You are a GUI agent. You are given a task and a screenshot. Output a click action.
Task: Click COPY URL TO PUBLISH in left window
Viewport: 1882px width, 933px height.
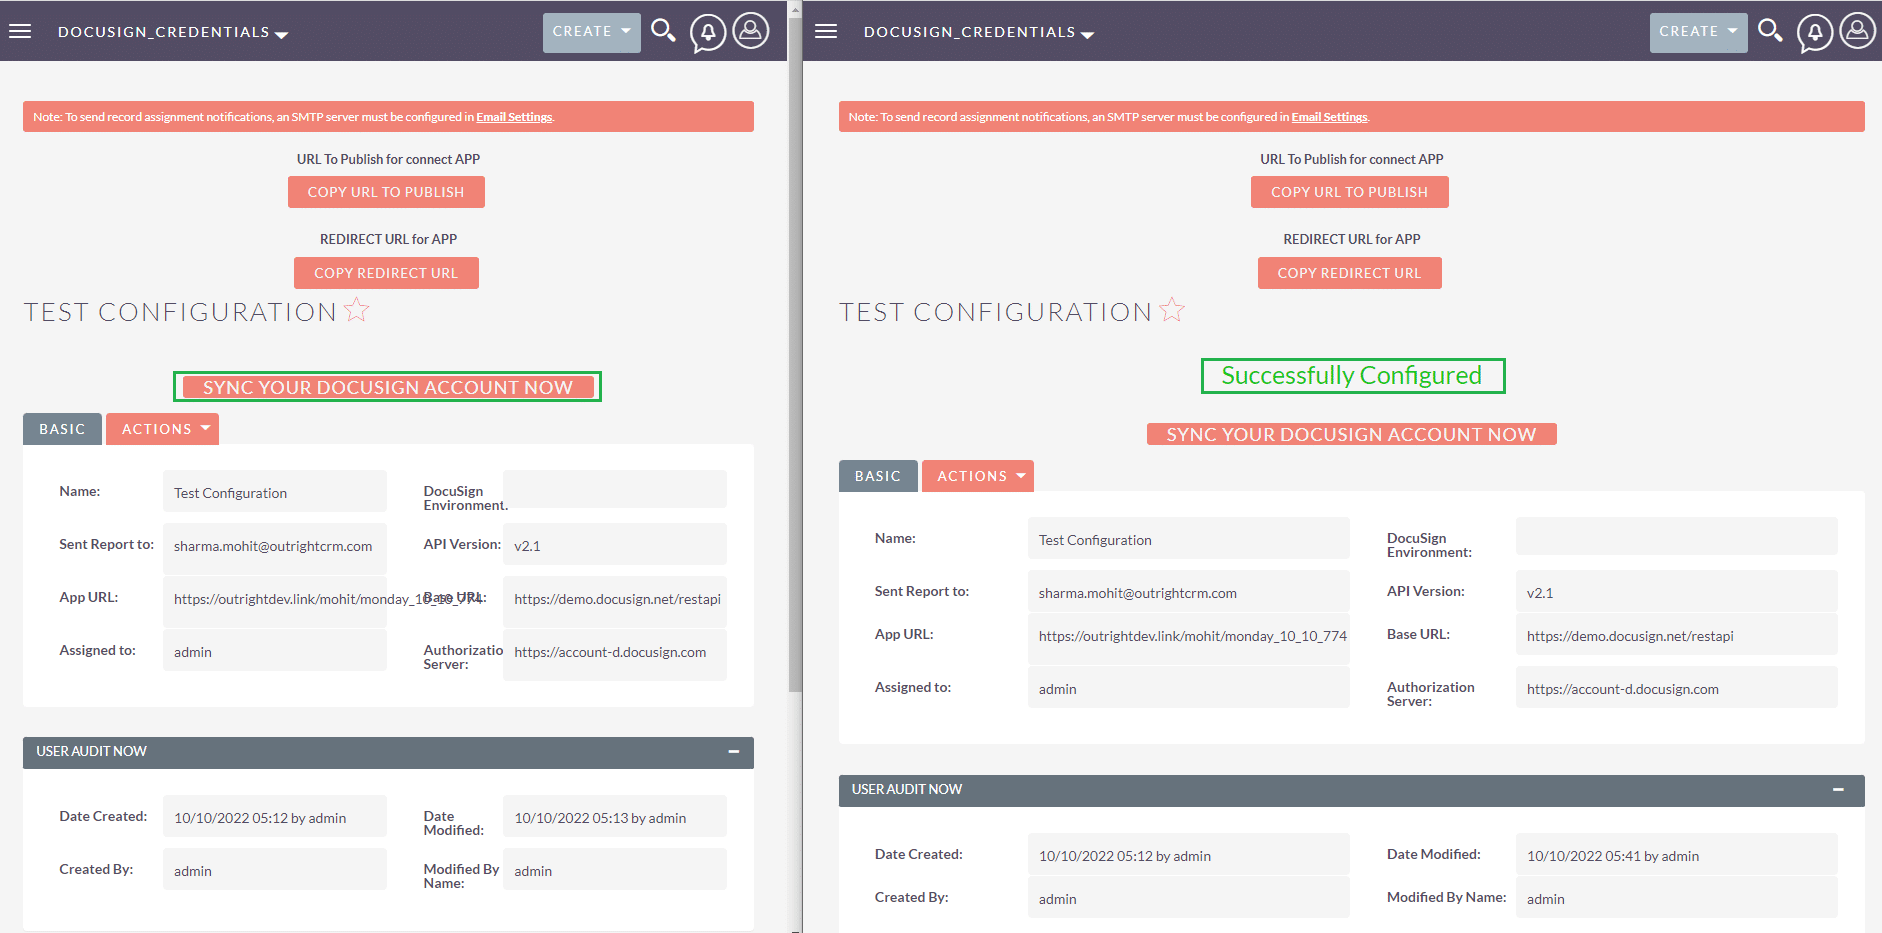point(386,192)
